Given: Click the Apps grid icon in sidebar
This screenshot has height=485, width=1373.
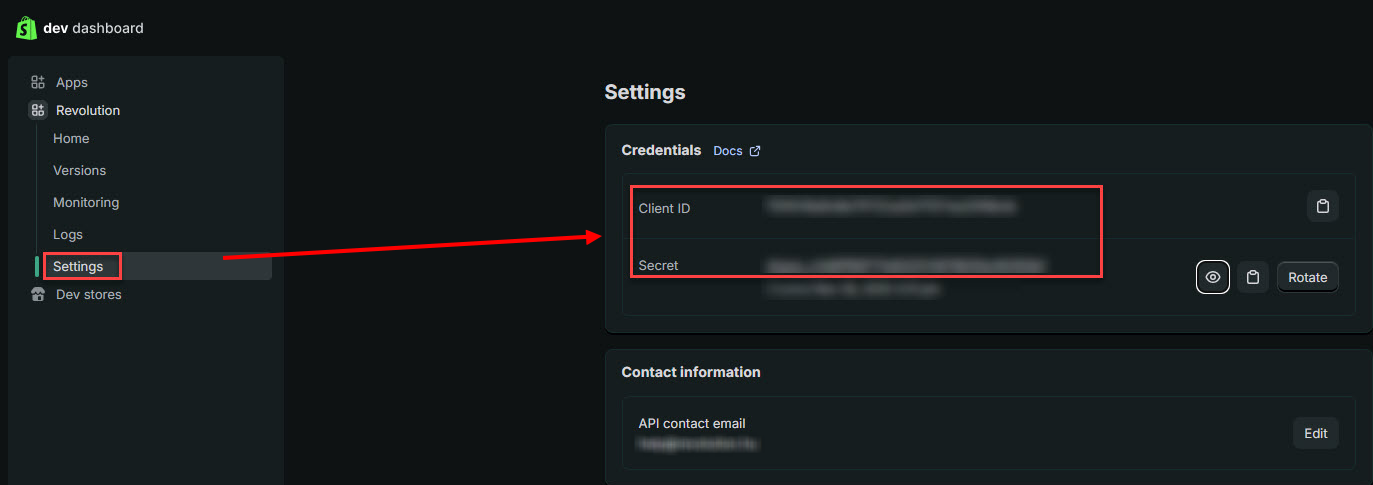Looking at the screenshot, I should [38, 82].
